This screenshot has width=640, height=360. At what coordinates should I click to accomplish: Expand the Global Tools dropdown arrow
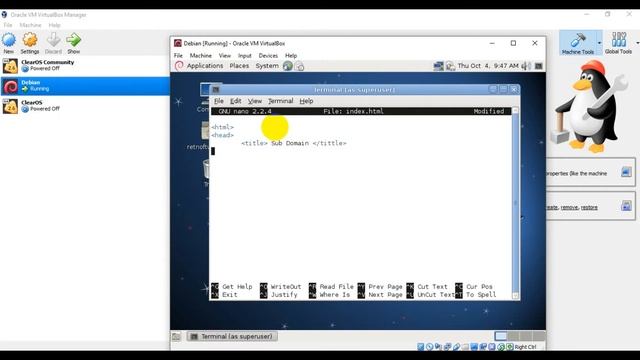(x=637, y=43)
